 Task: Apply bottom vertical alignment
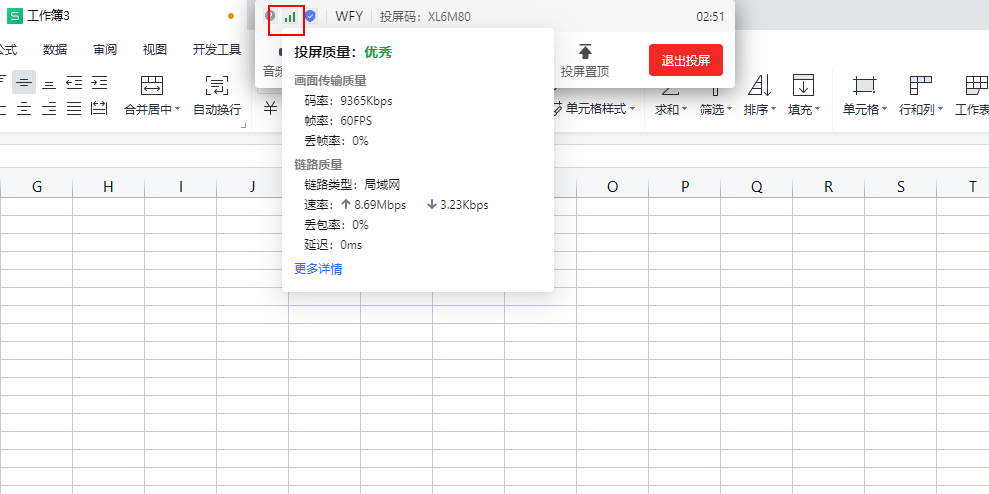49,83
